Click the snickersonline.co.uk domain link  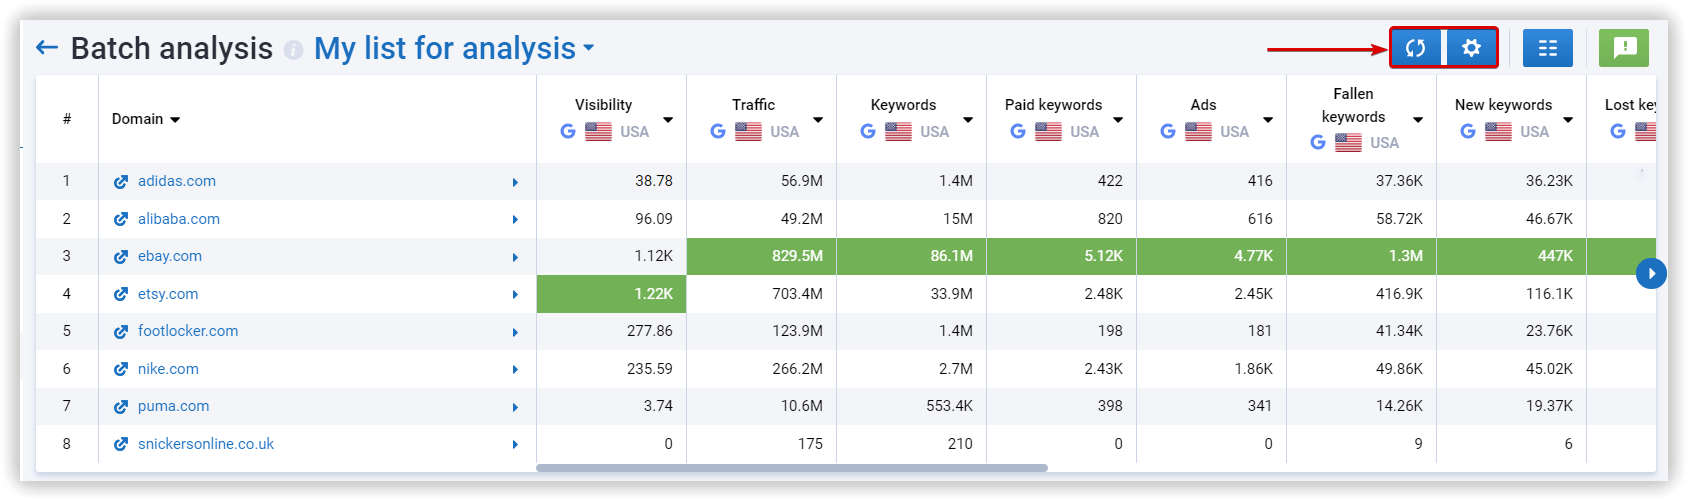206,444
